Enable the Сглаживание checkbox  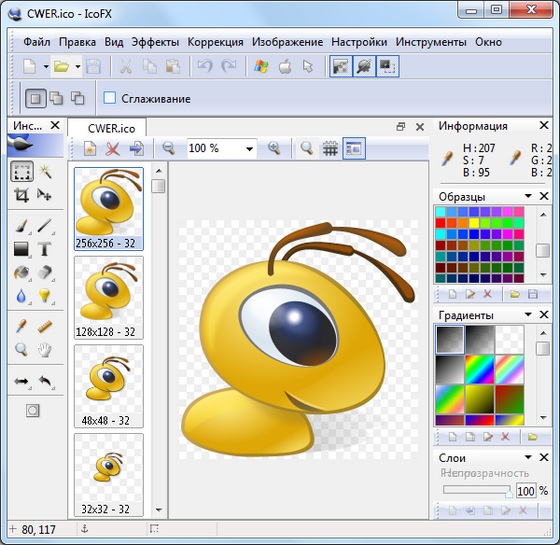tap(110, 98)
